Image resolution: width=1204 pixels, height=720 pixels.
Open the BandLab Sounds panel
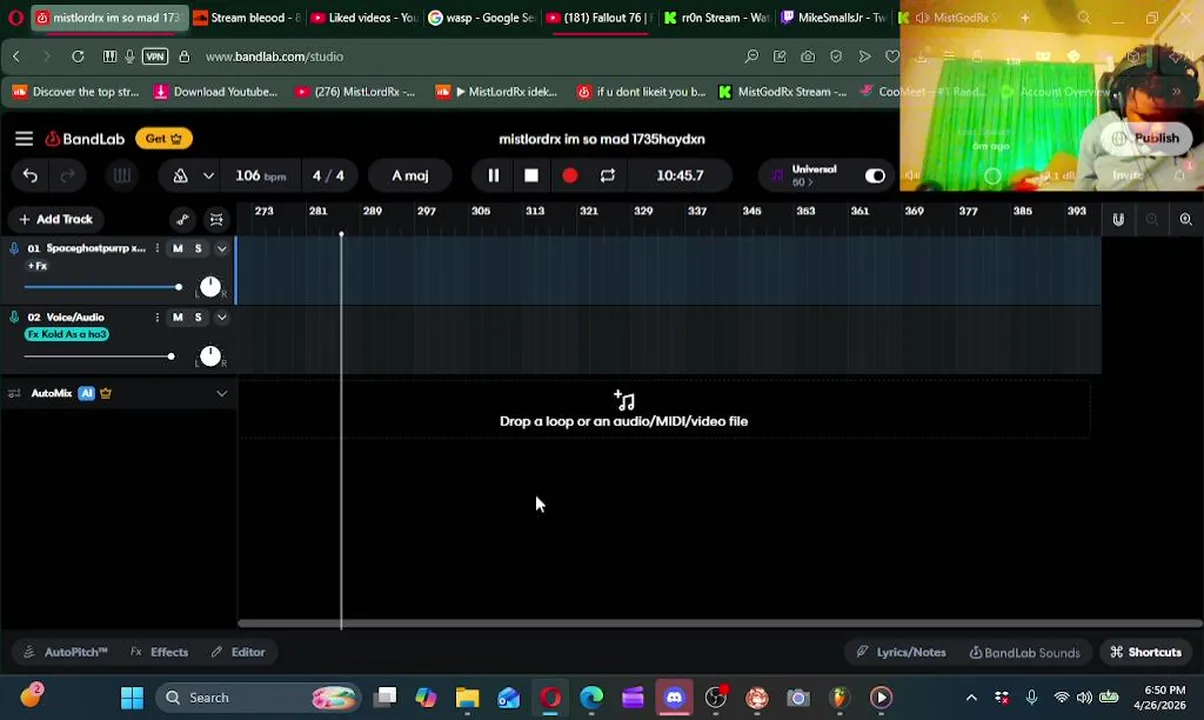tap(1025, 652)
